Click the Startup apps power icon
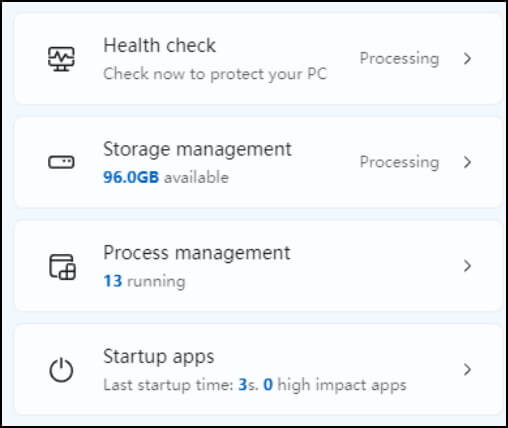 (x=61, y=370)
